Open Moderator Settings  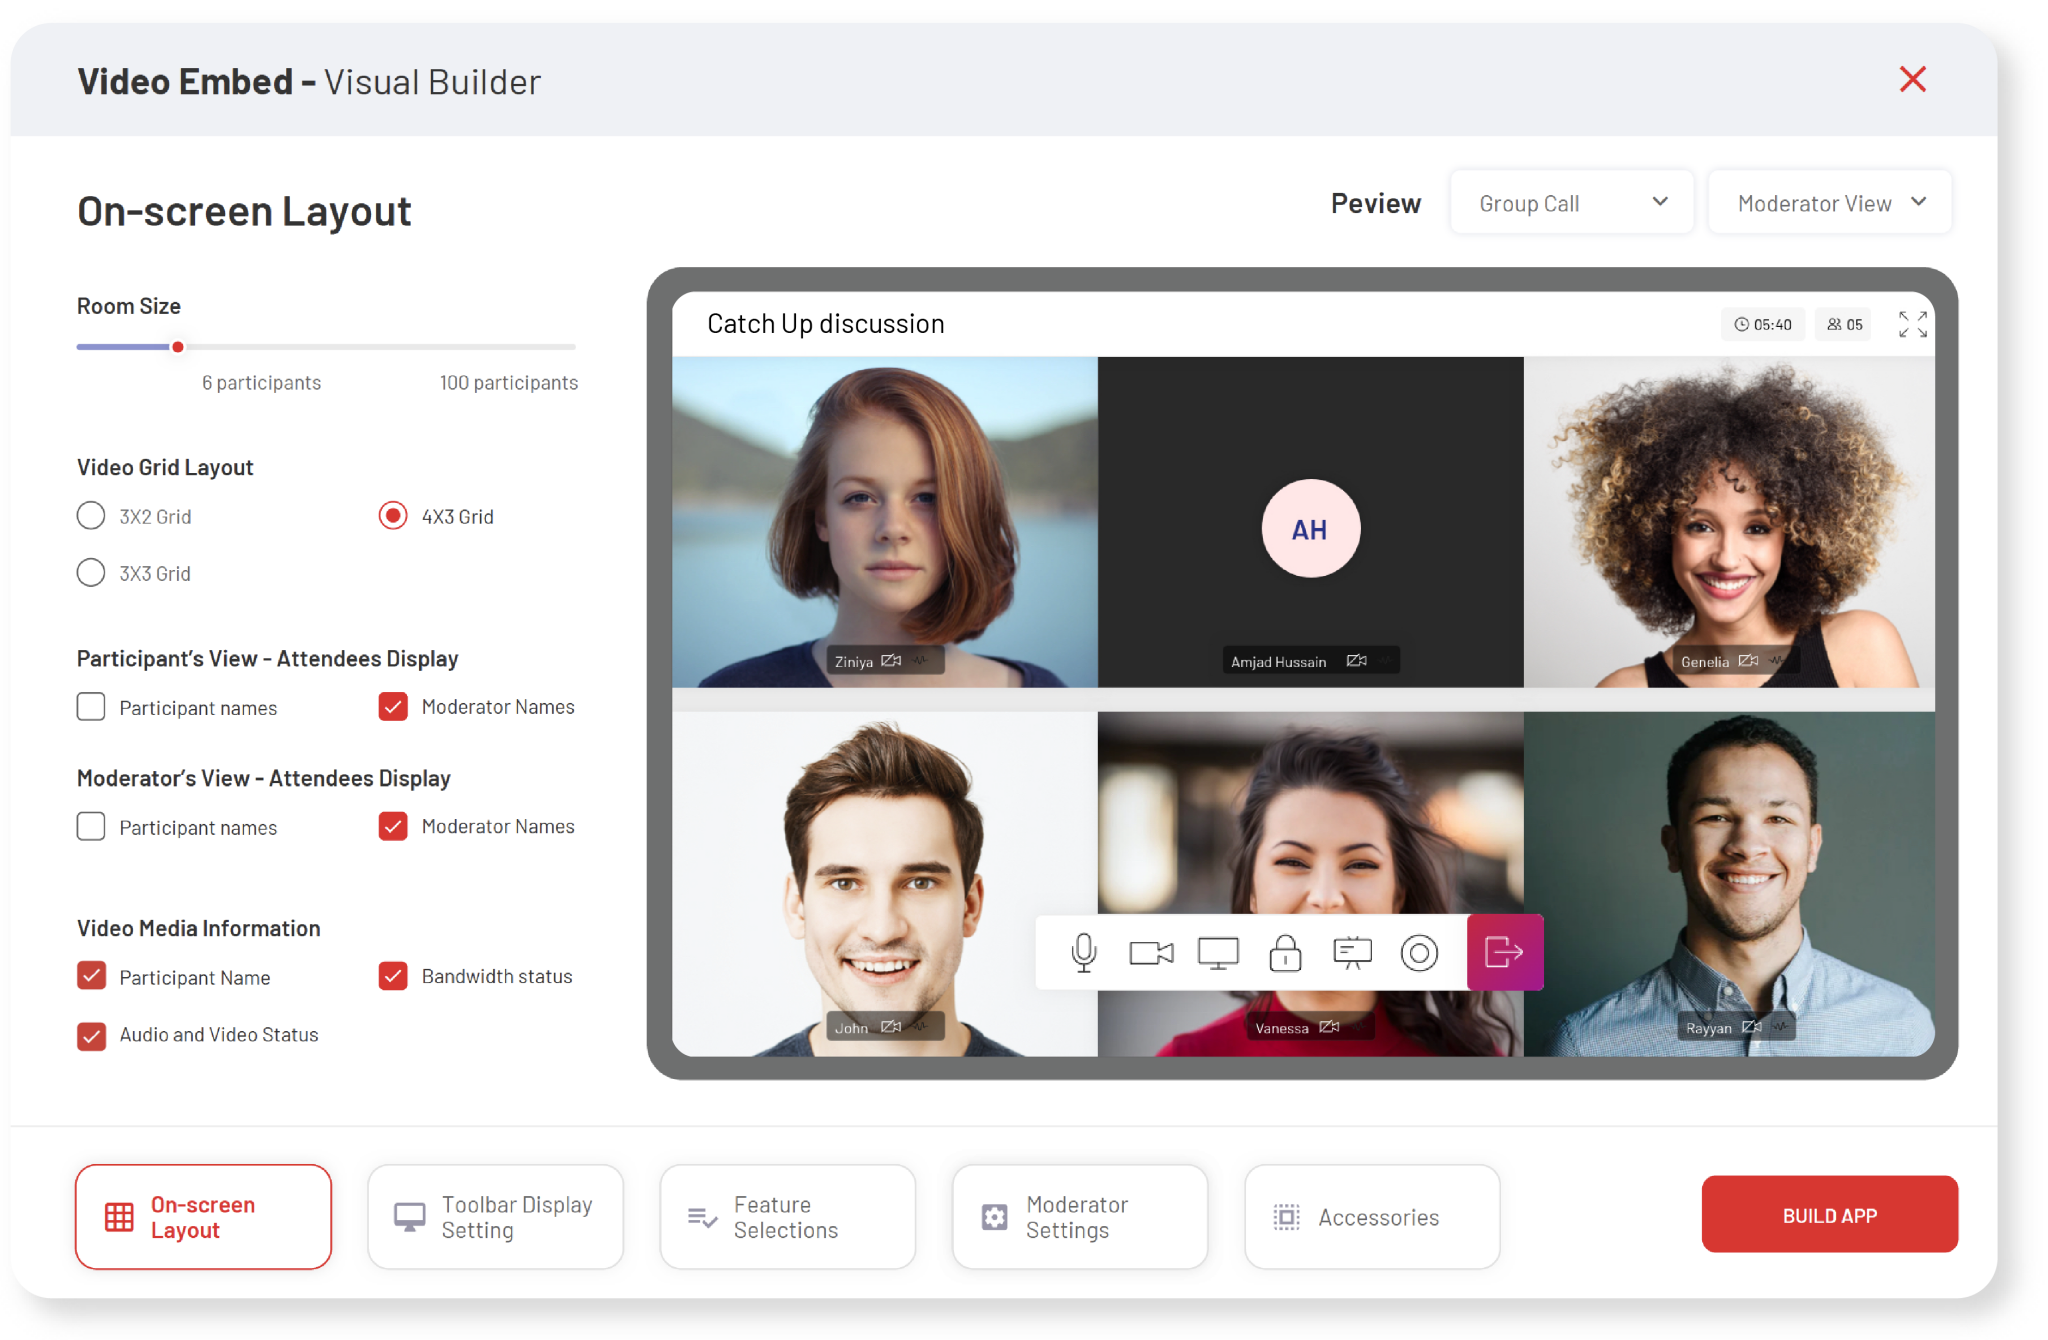point(1079,1217)
